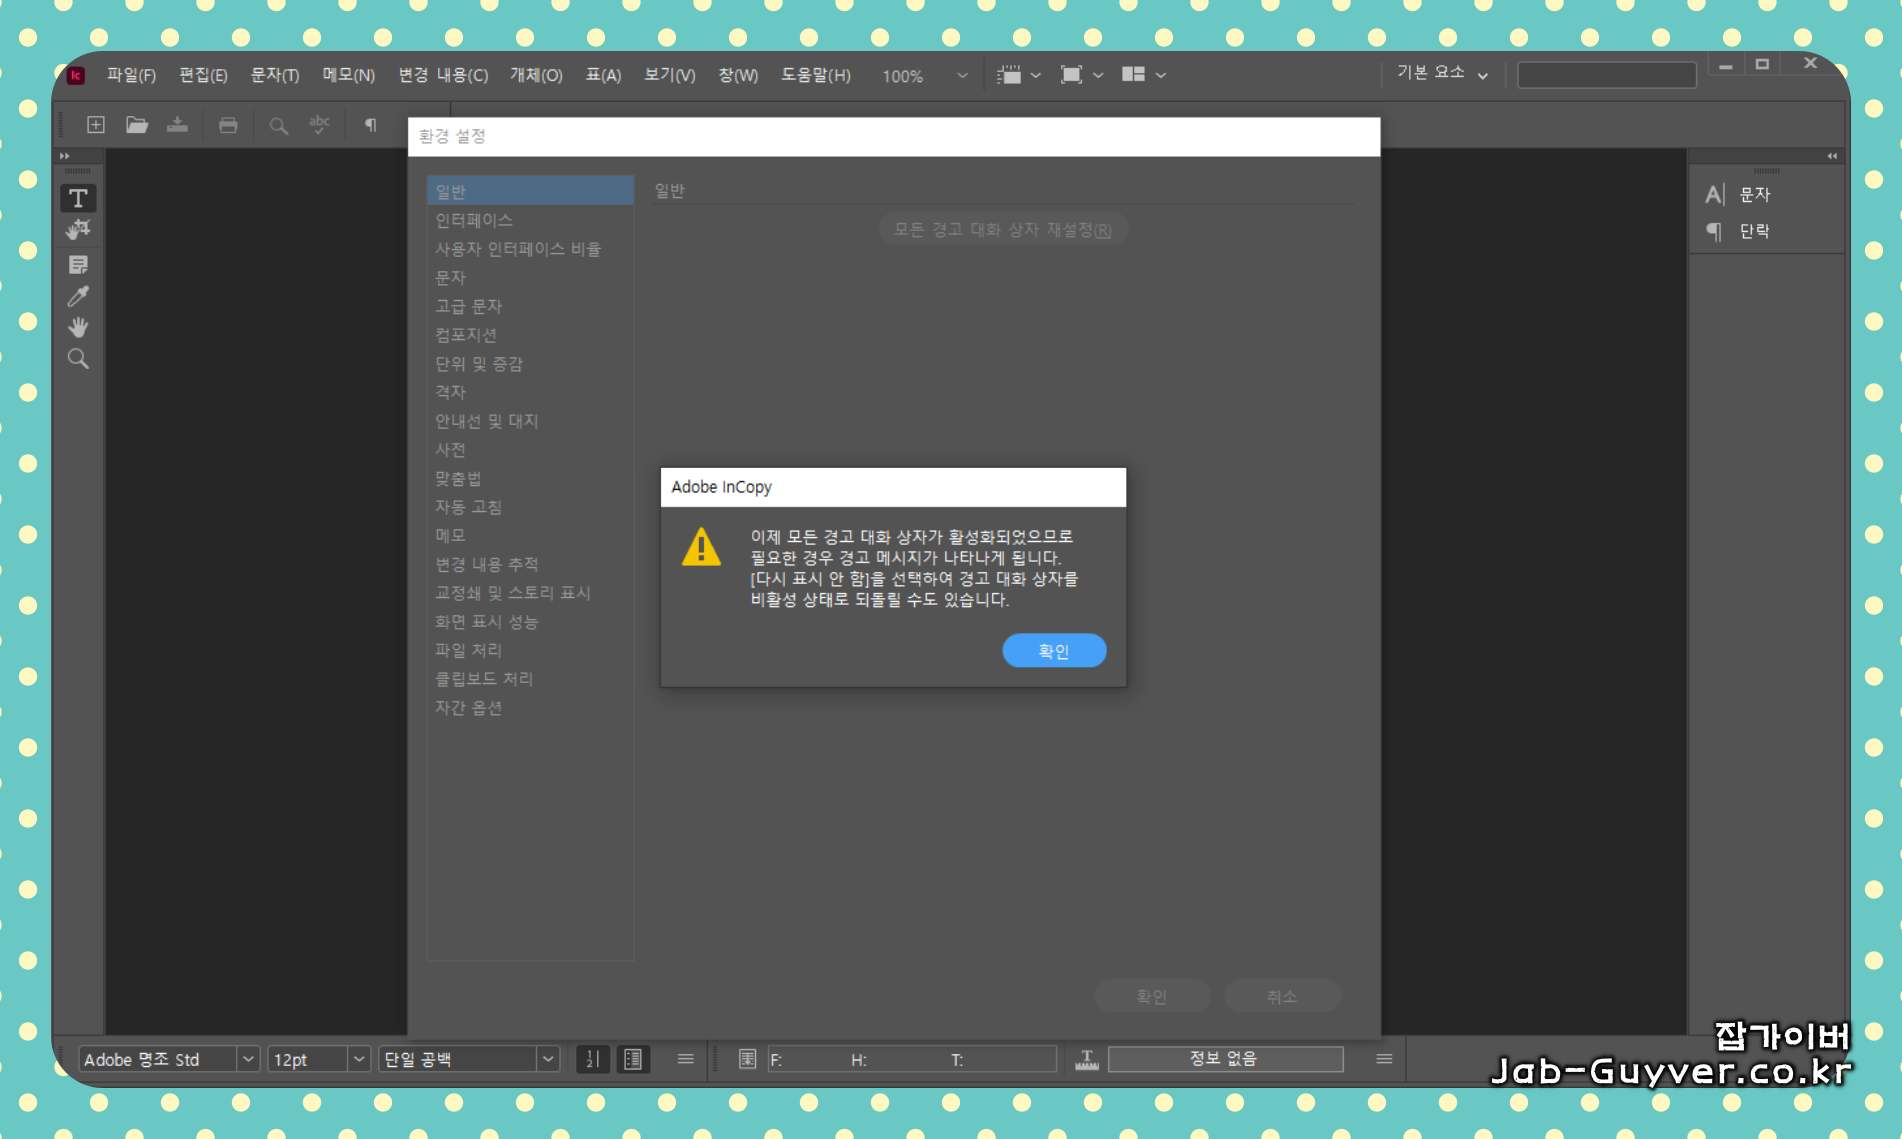Select 인터페이스 in preferences list
This screenshot has height=1139, width=1902.
pos(530,220)
